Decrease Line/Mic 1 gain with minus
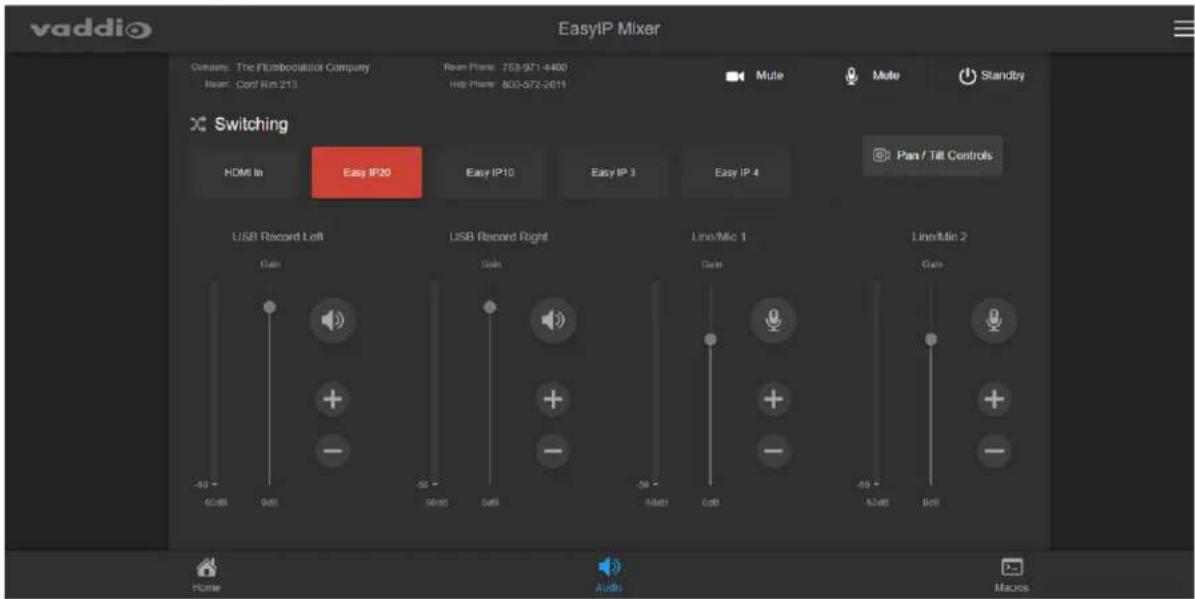Image resolution: width=1195 pixels, height=599 pixels. [774, 450]
